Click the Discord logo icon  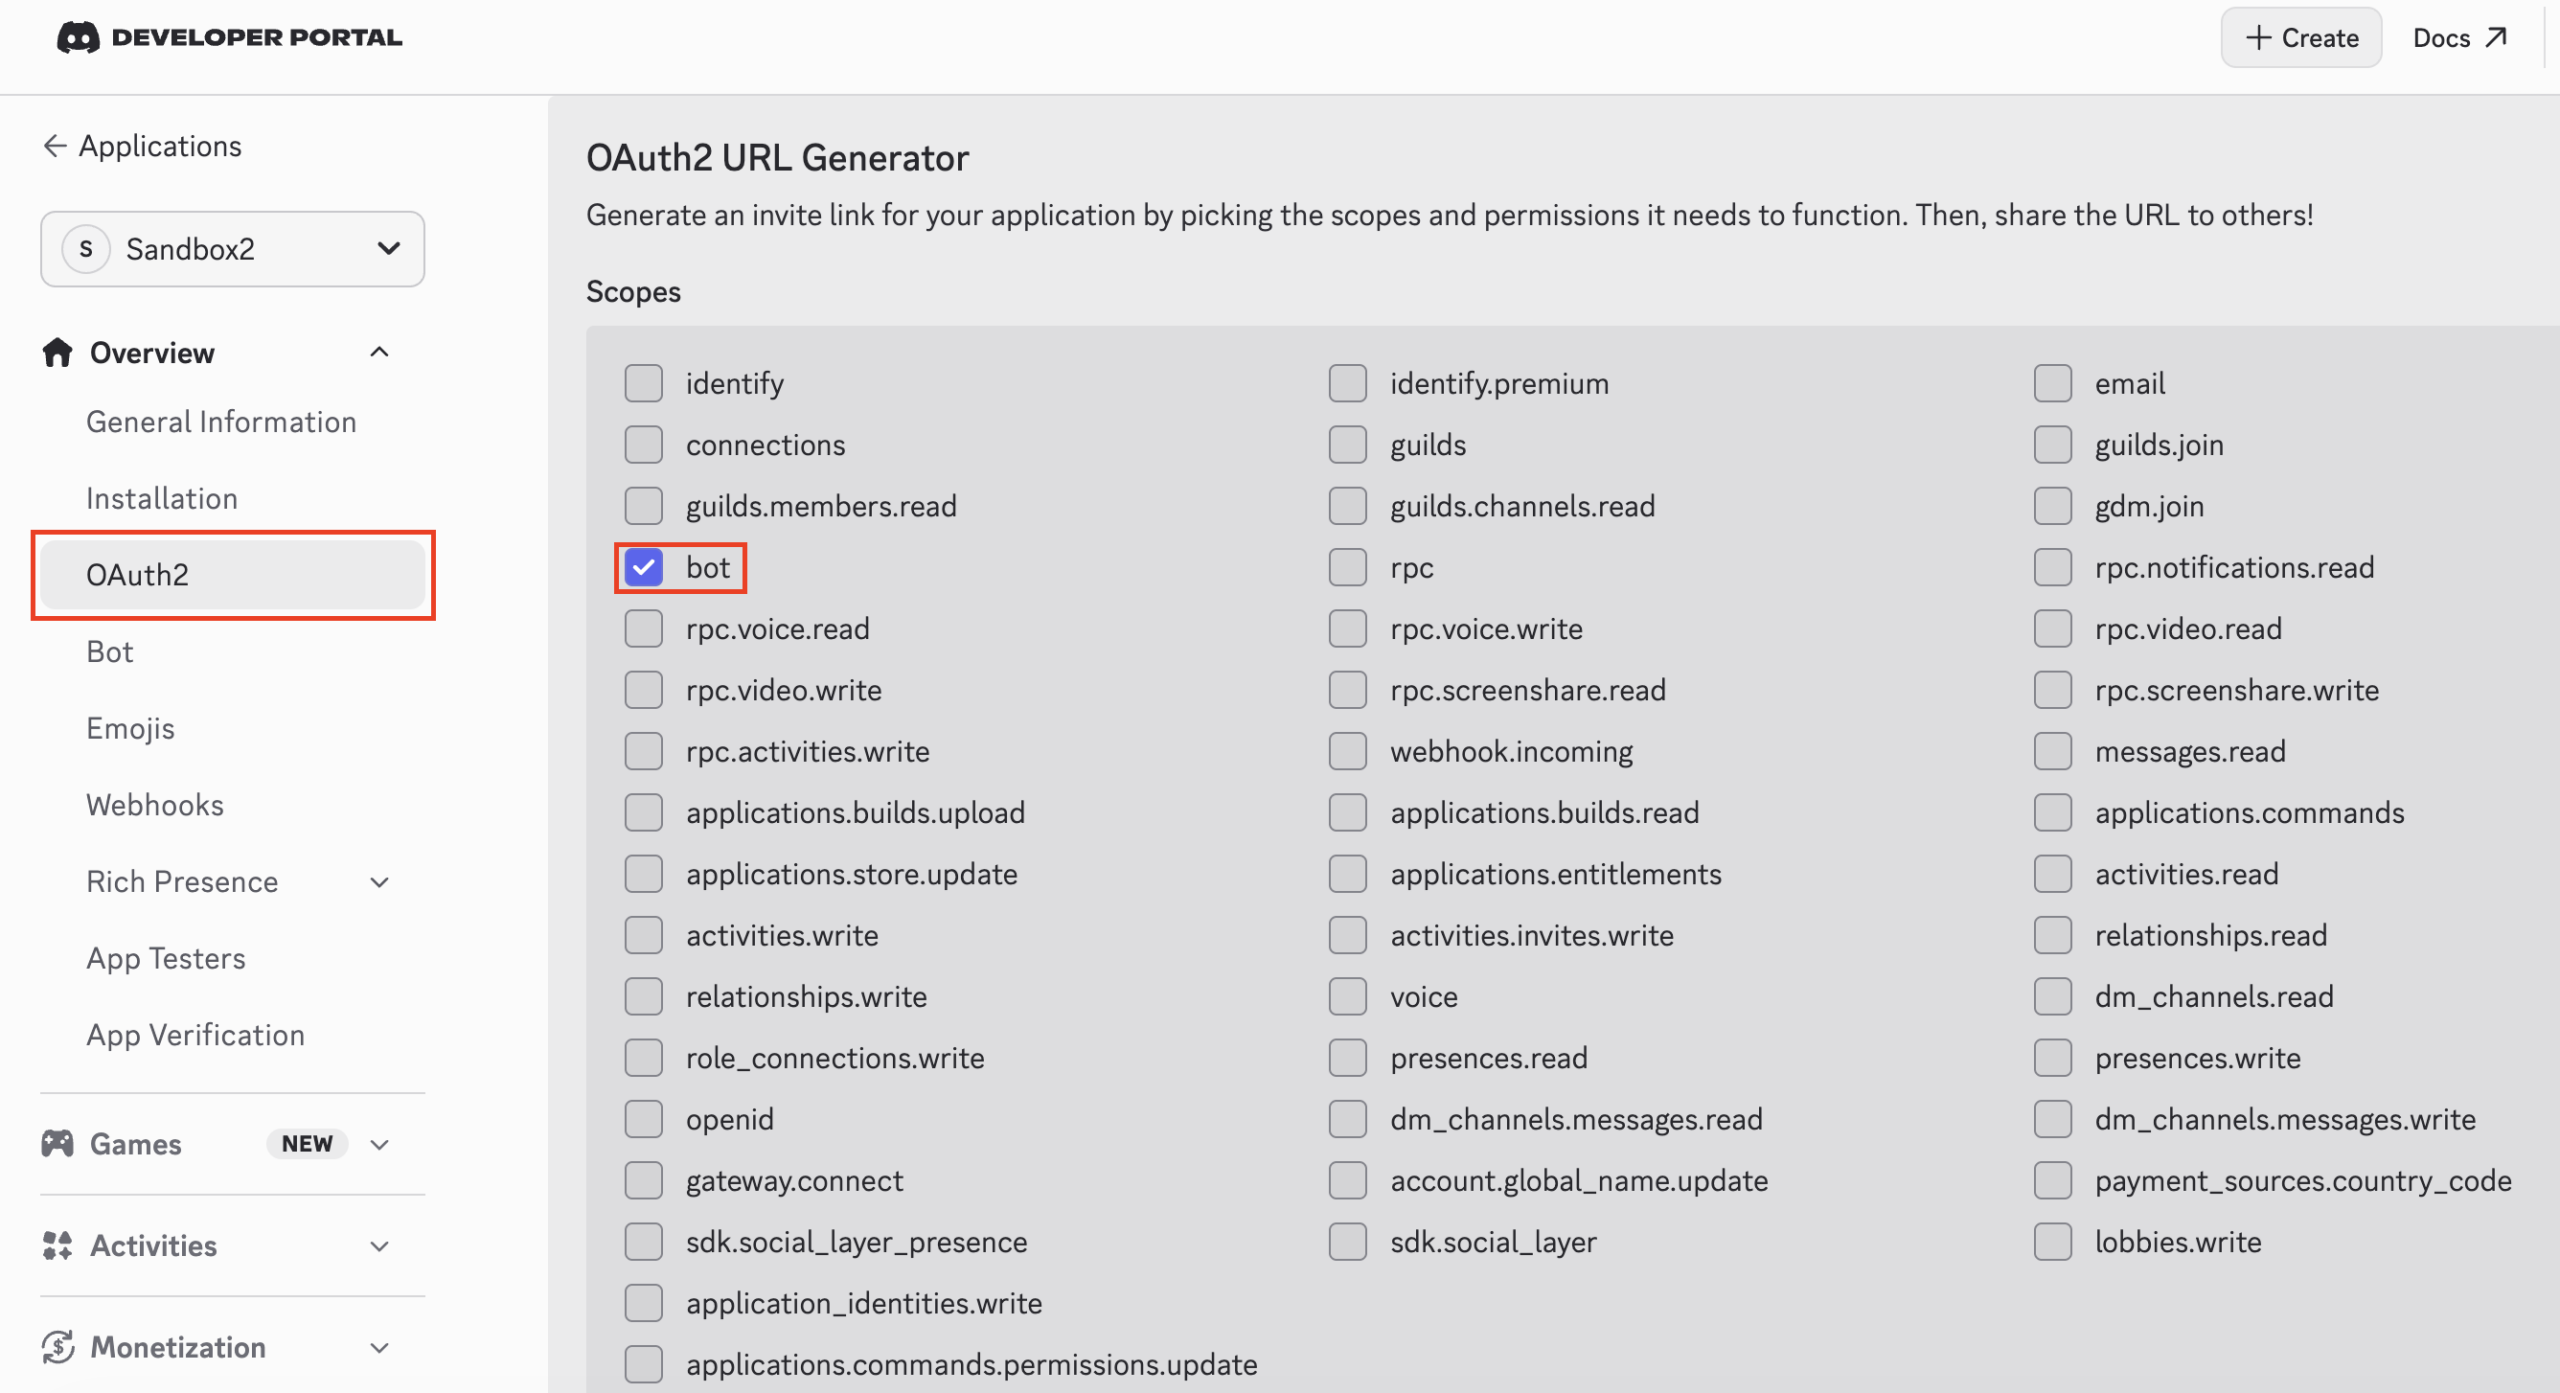pos(78,38)
